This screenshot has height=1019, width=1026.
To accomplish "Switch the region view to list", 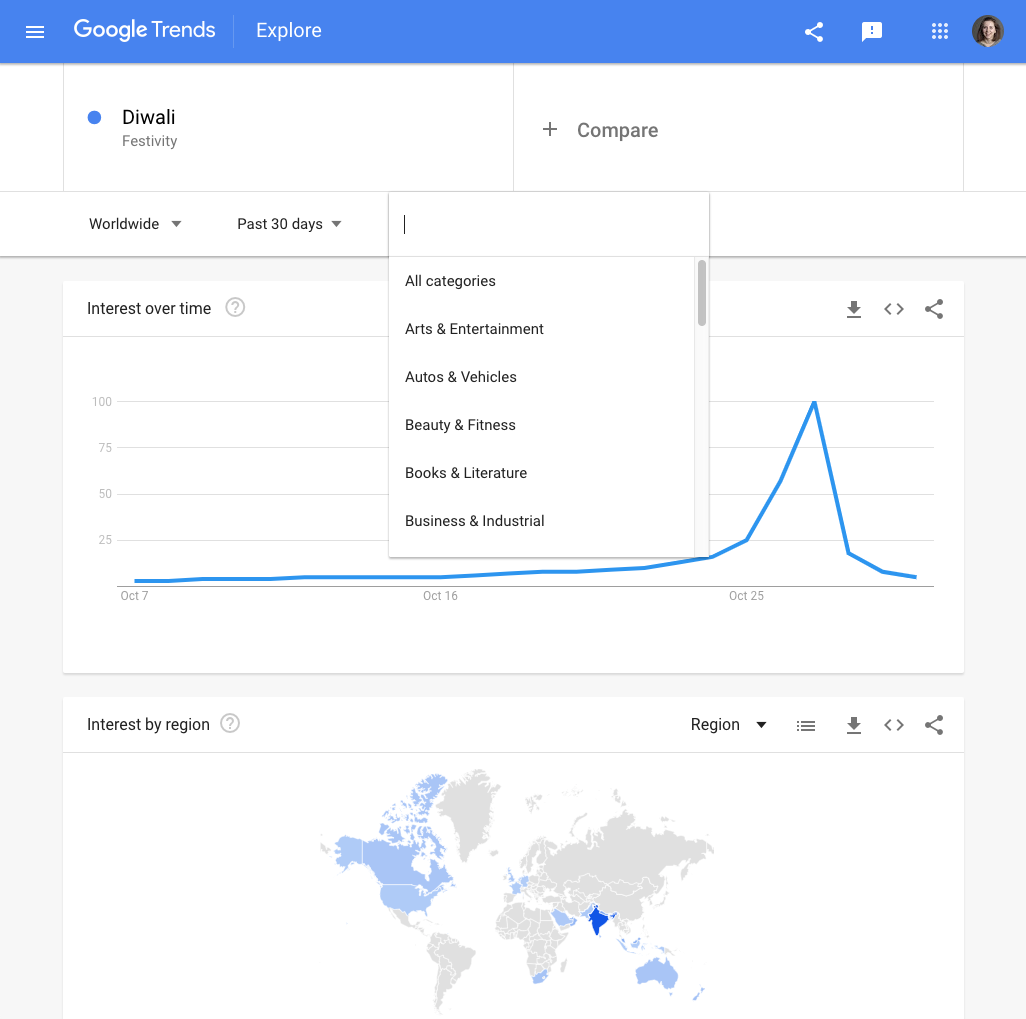I will coord(805,725).
